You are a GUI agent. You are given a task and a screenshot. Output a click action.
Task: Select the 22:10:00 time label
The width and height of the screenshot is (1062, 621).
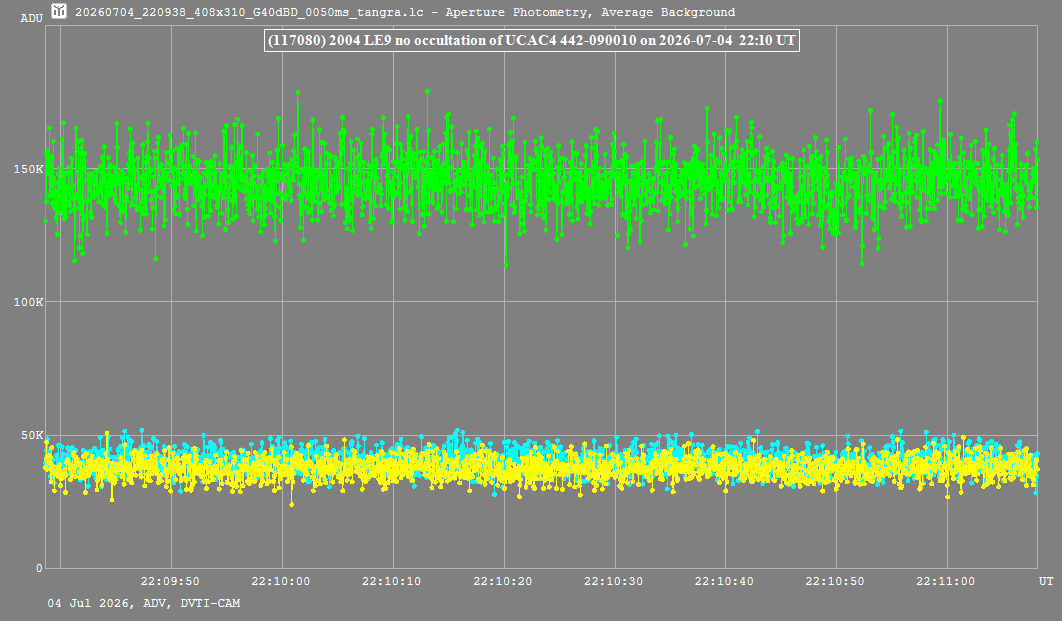click(x=281, y=581)
